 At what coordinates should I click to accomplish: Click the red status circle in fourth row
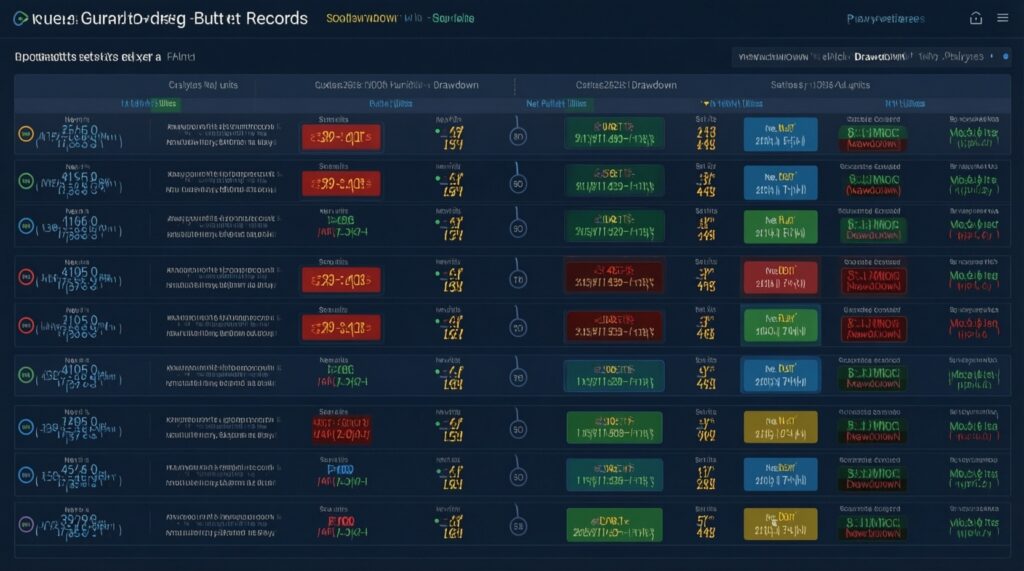(25, 277)
